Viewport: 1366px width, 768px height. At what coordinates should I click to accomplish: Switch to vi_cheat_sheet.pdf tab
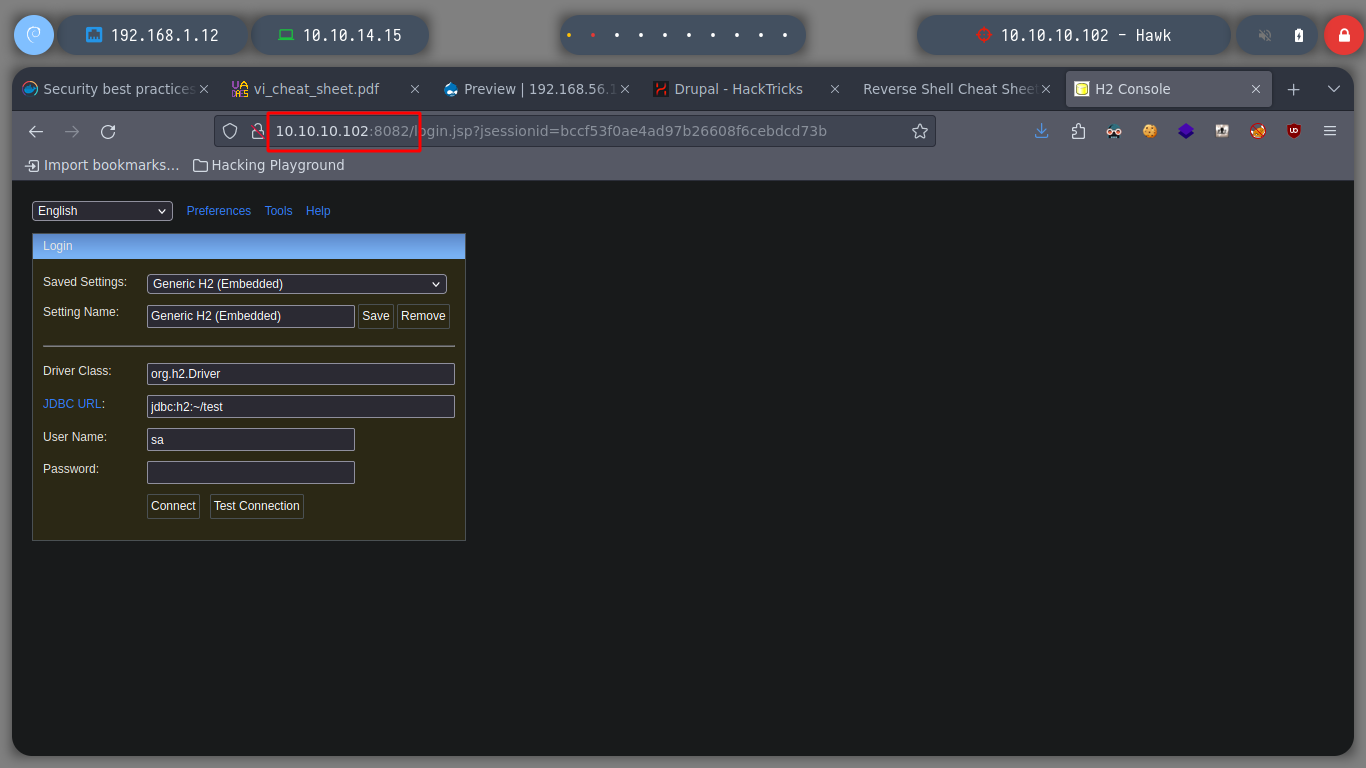click(325, 89)
